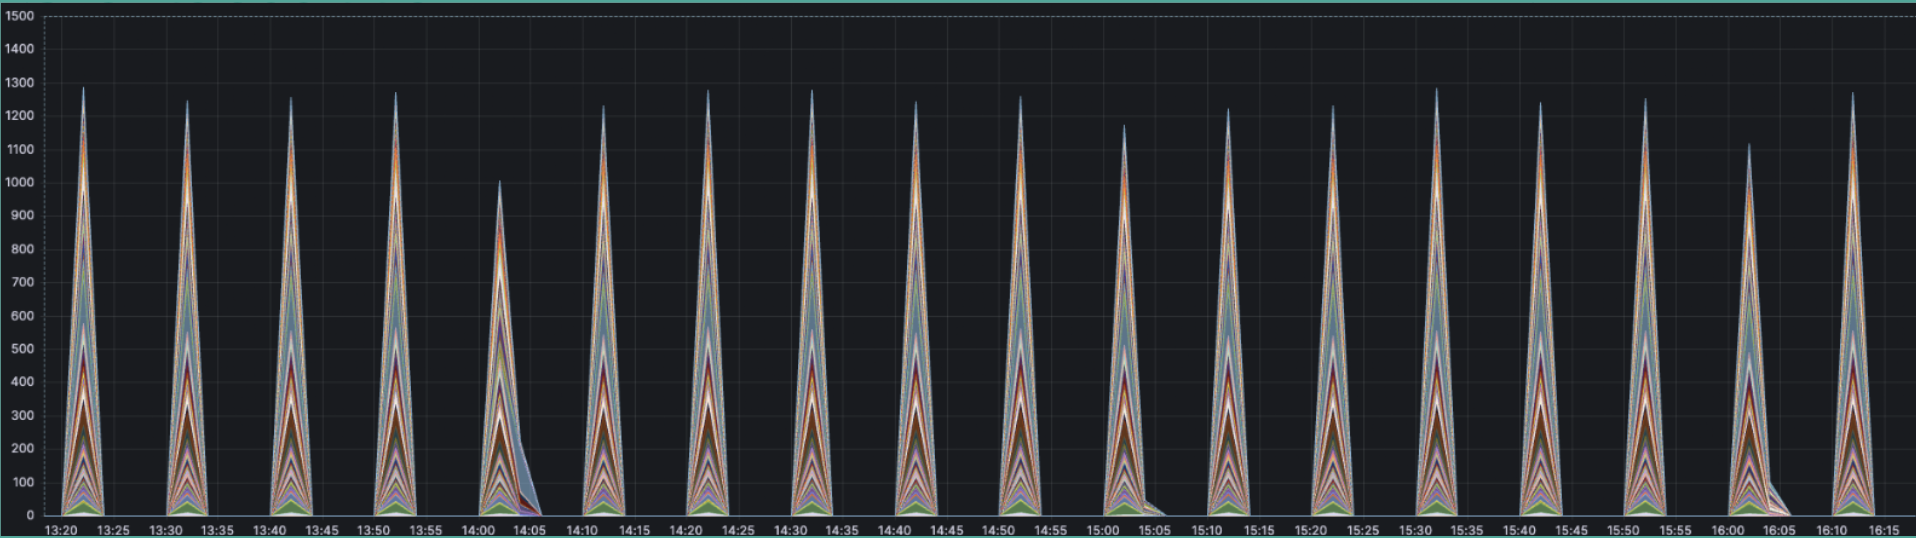Screen dimensions: 1916x538
Task: Click the x-axis time label 14:00
Action: click(x=478, y=530)
